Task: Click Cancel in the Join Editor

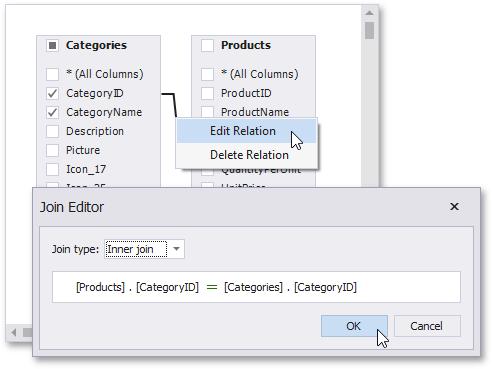Action: point(427,326)
